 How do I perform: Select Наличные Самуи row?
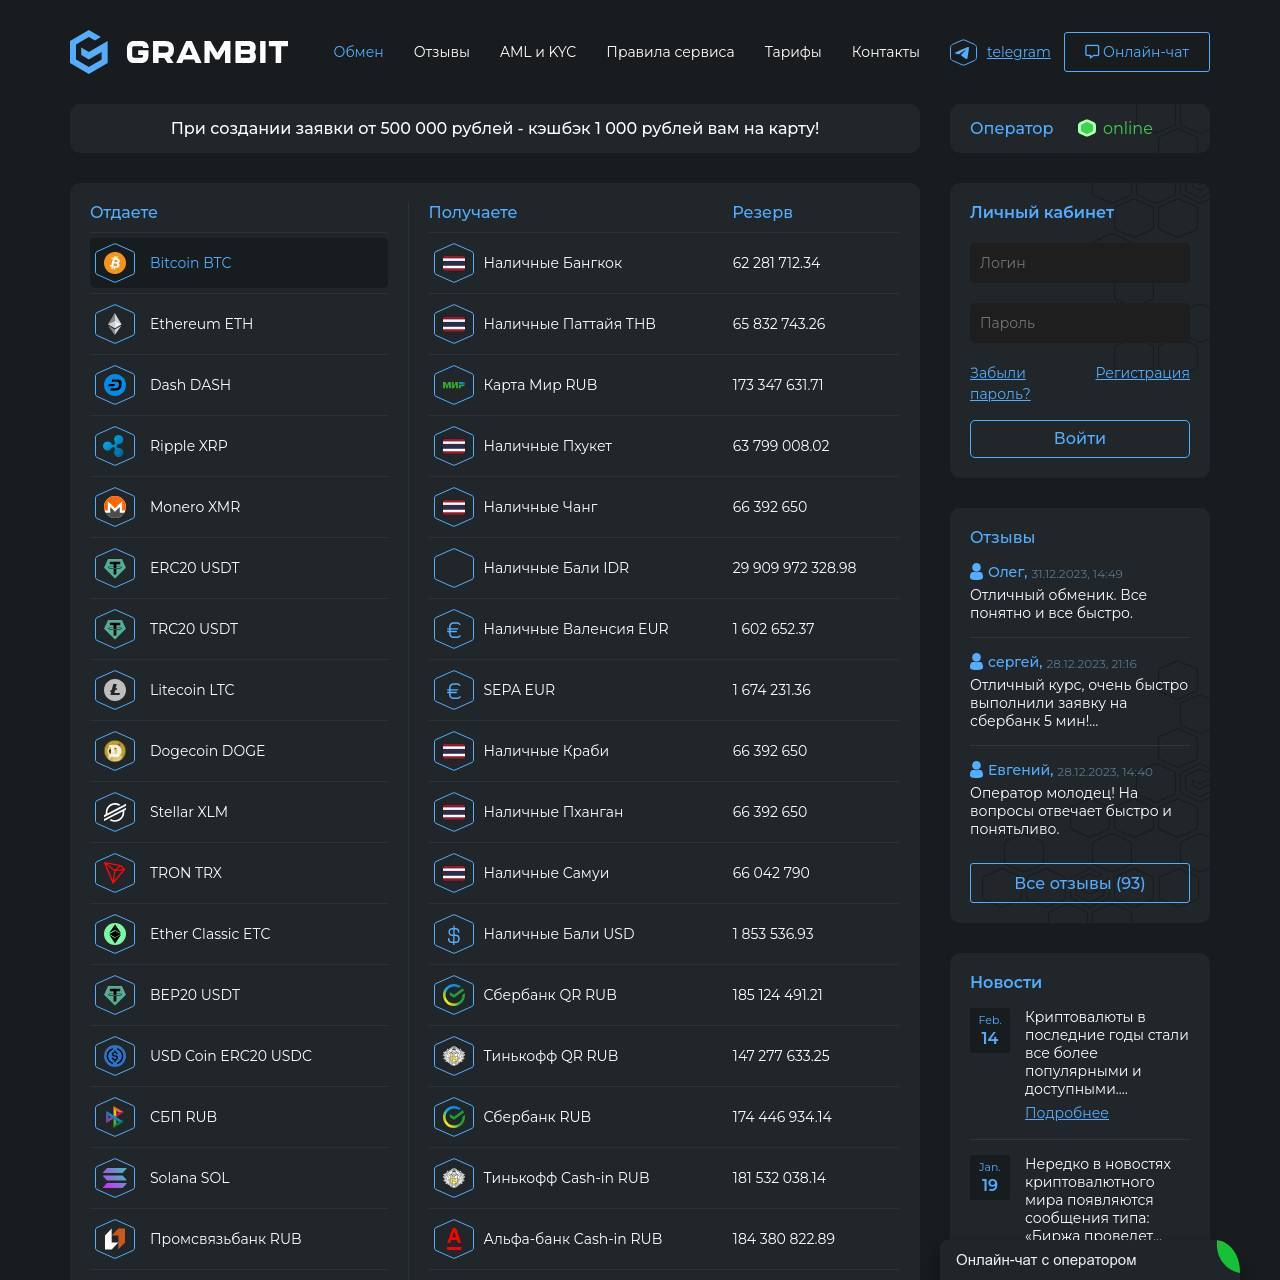[664, 873]
